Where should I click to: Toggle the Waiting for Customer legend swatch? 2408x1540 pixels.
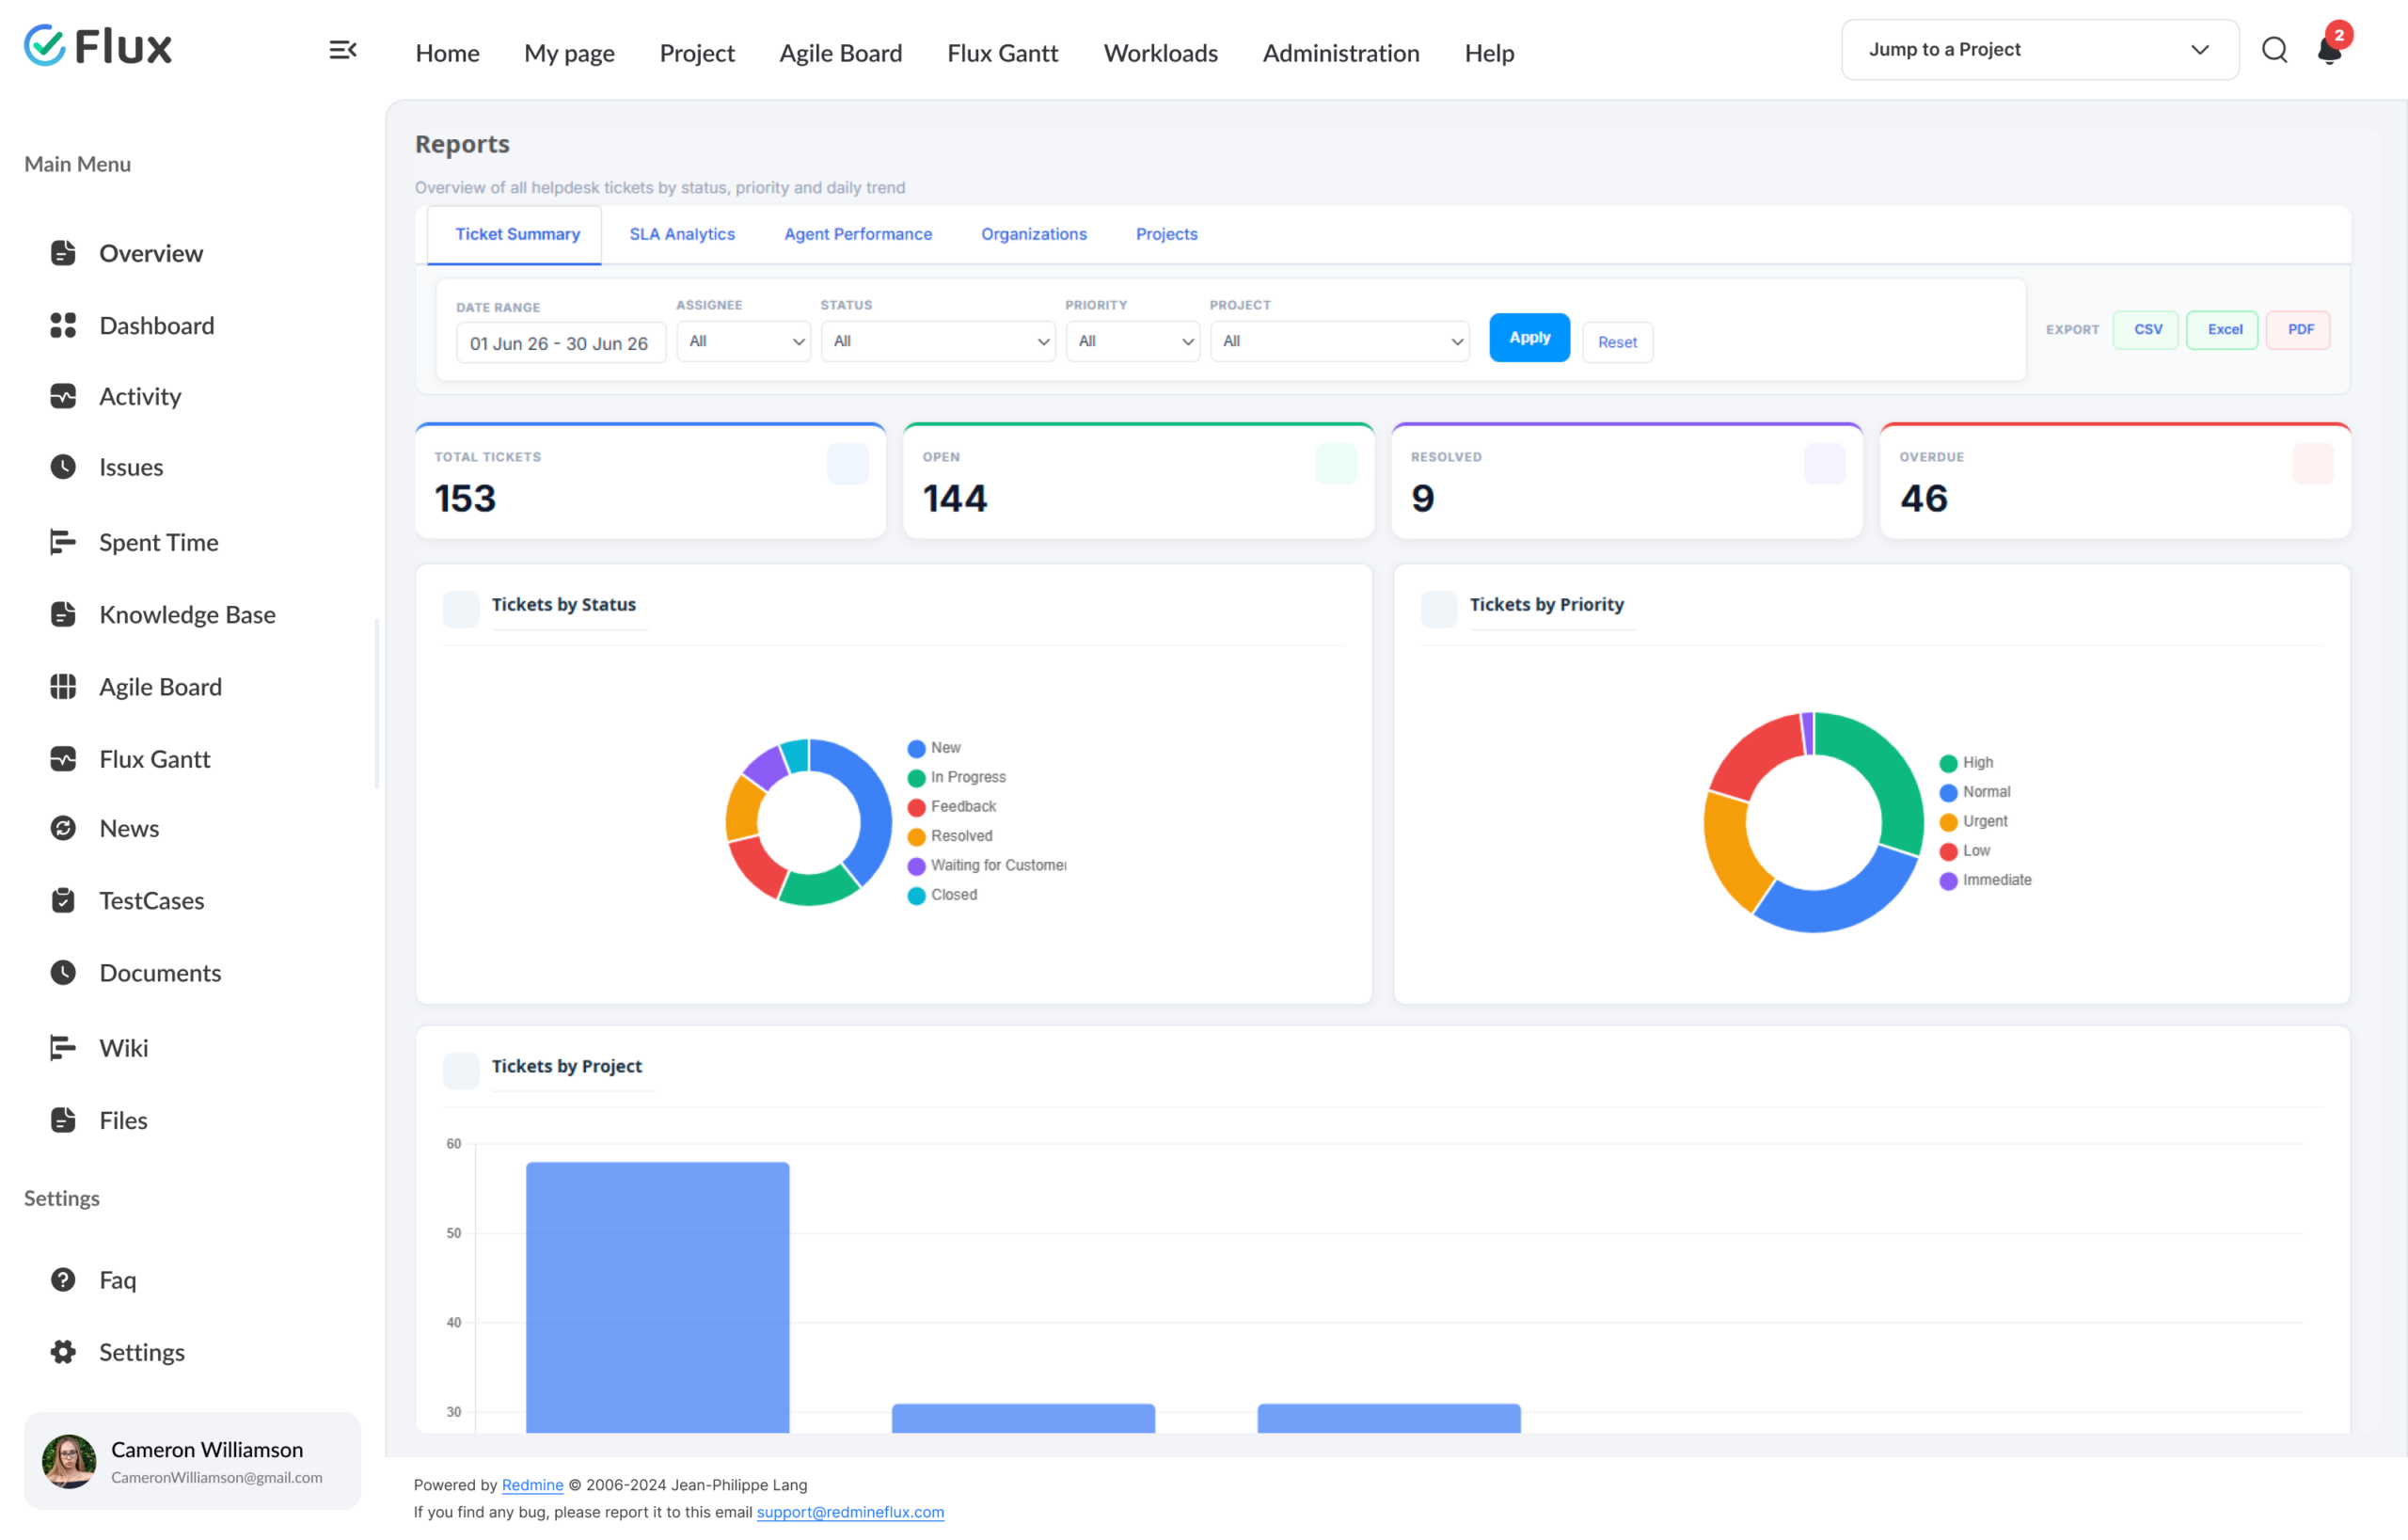(x=916, y=866)
